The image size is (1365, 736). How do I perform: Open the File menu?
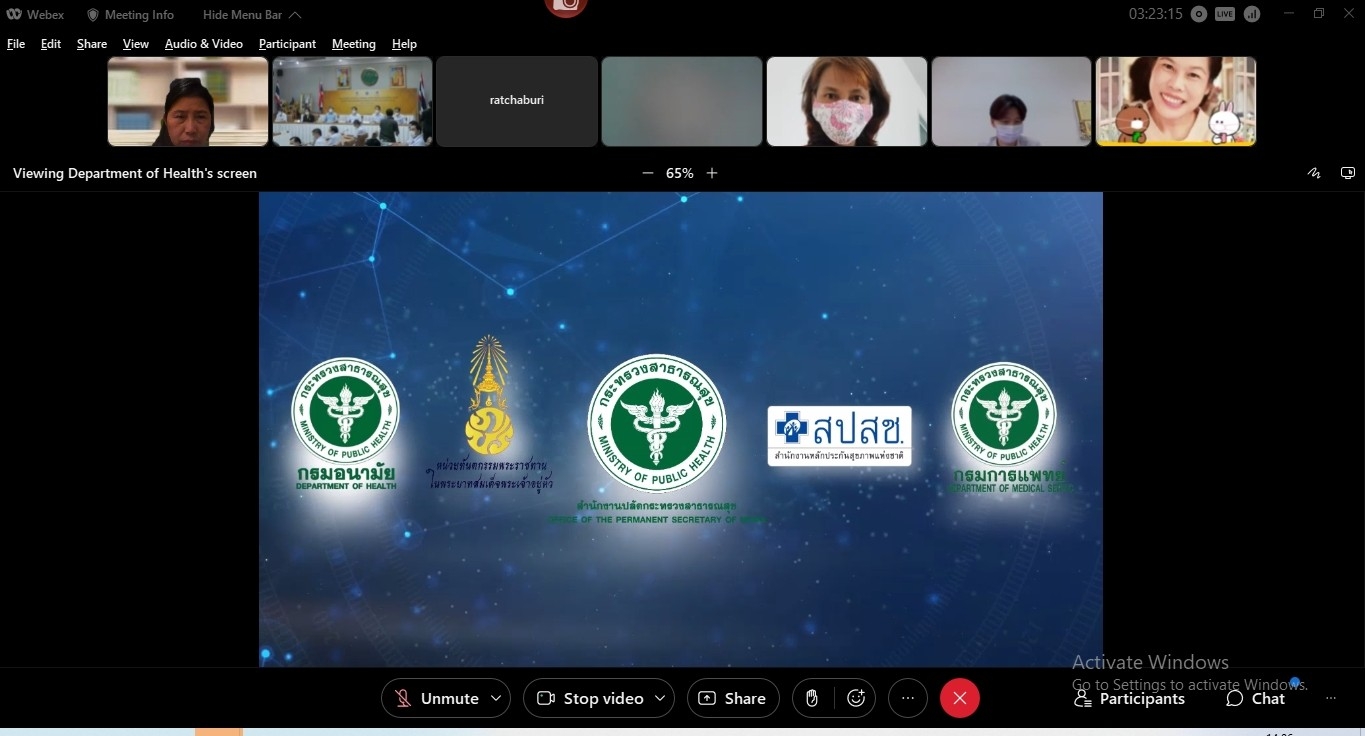tap(16, 44)
